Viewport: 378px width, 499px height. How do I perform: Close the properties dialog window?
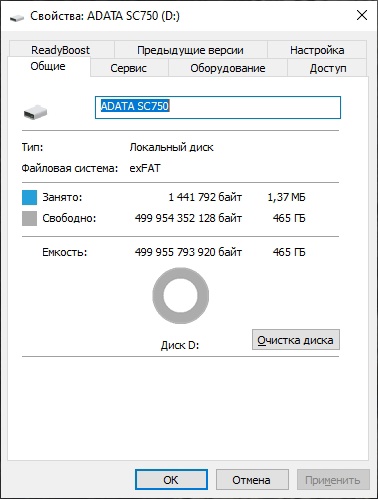click(362, 15)
